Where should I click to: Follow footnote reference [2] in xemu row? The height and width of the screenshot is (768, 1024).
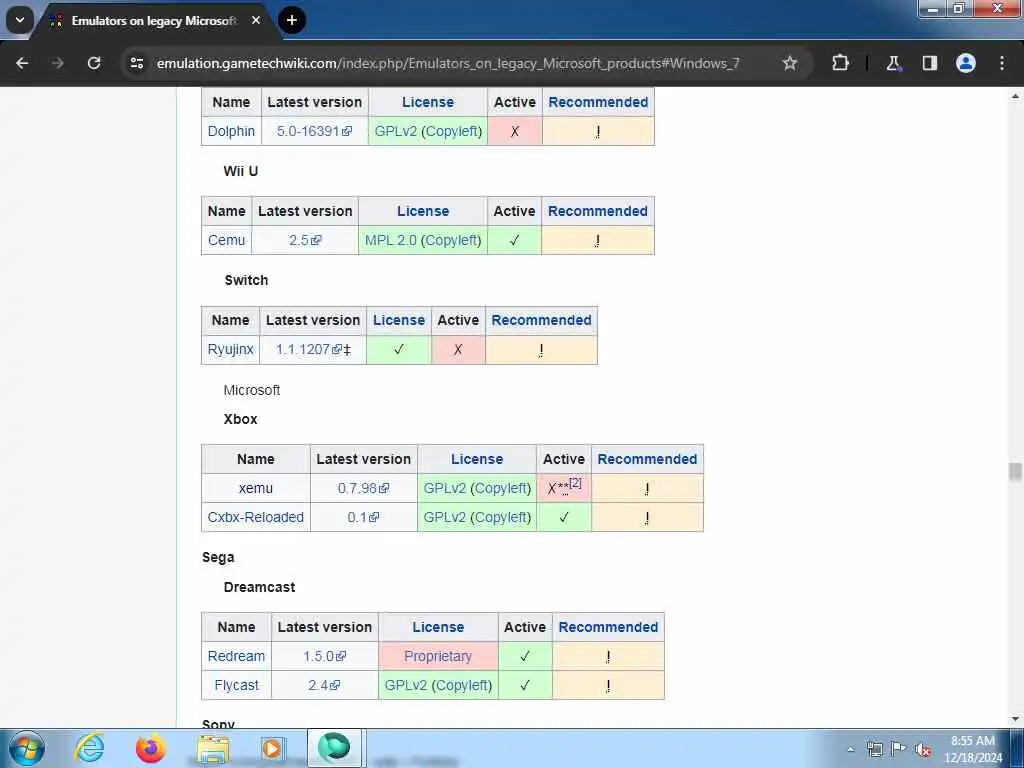pos(575,483)
